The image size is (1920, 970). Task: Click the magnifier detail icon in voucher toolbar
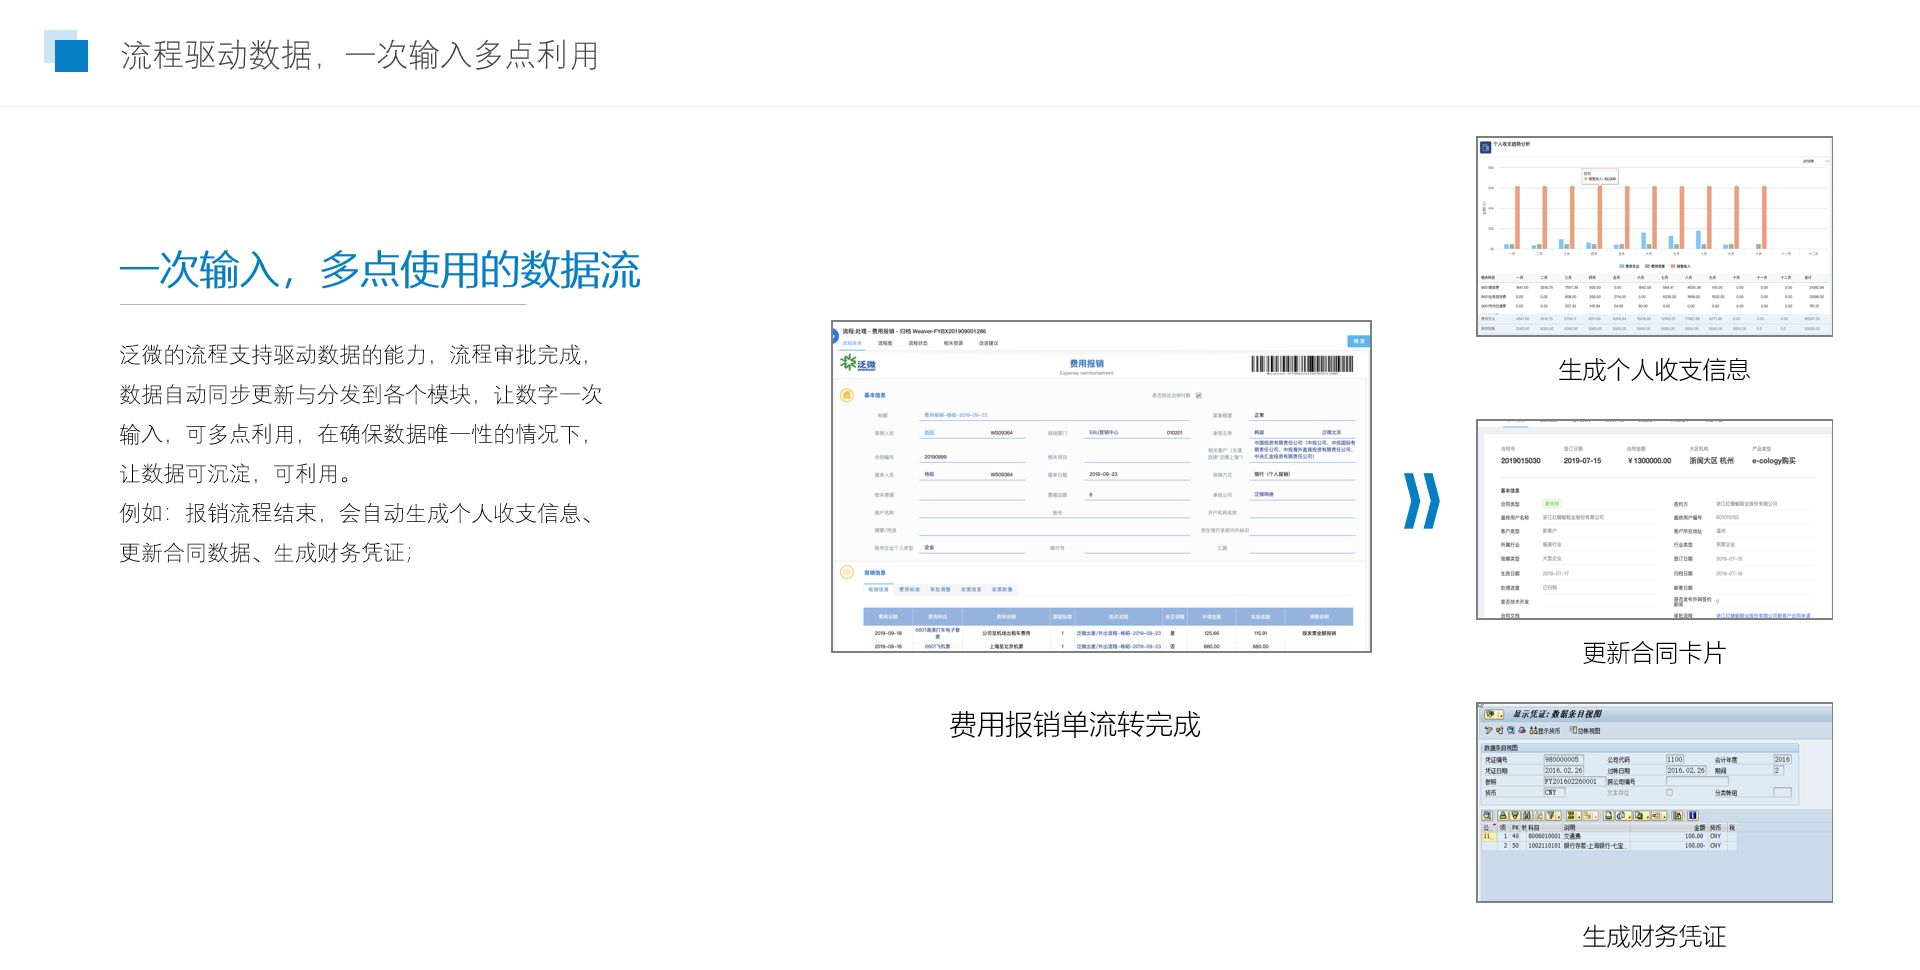(x=1487, y=816)
